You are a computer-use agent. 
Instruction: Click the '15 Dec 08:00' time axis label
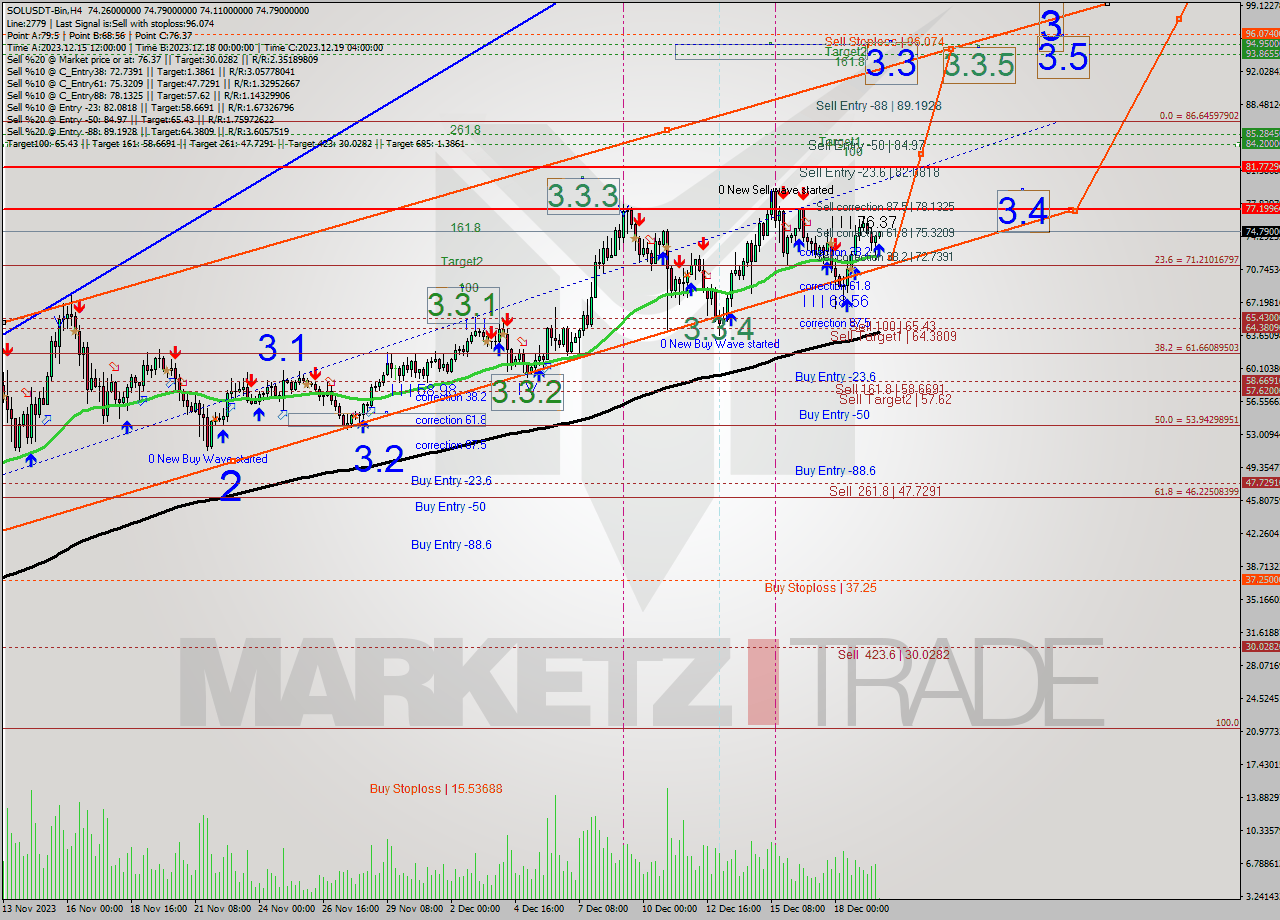point(797,909)
